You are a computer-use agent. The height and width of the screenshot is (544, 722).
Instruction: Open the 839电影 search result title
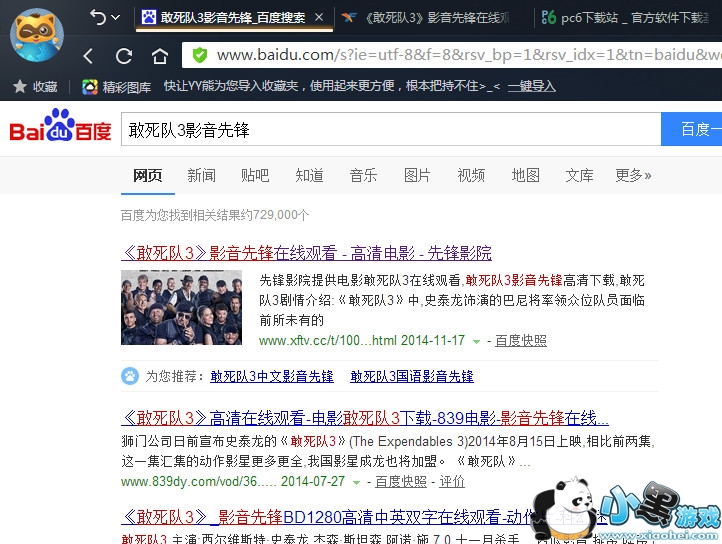[365, 418]
